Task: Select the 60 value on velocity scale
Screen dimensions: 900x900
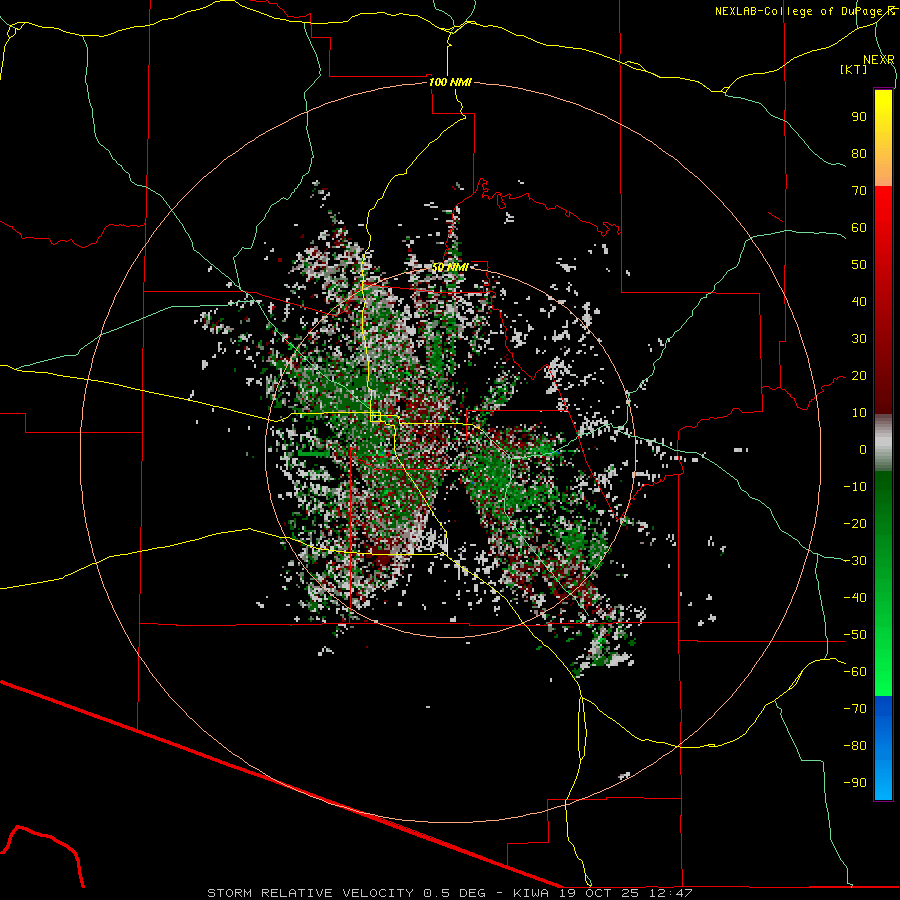Action: pyautogui.click(x=859, y=227)
